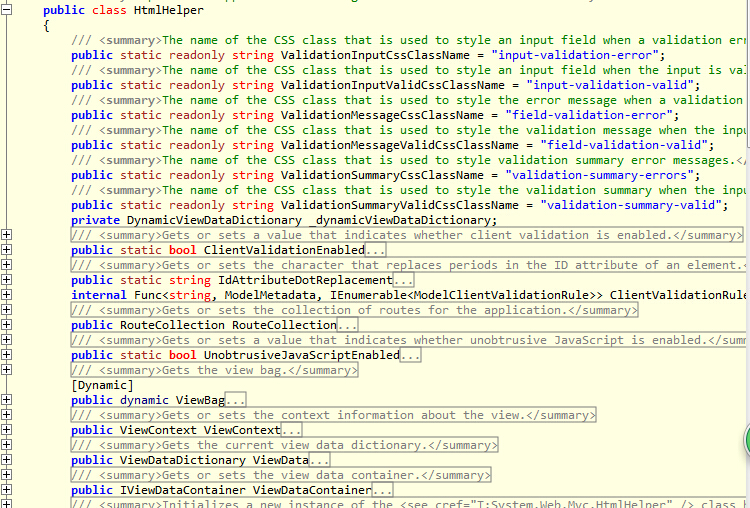
Task: Click the '[Dynamic]' attribute line
Action: (102, 386)
